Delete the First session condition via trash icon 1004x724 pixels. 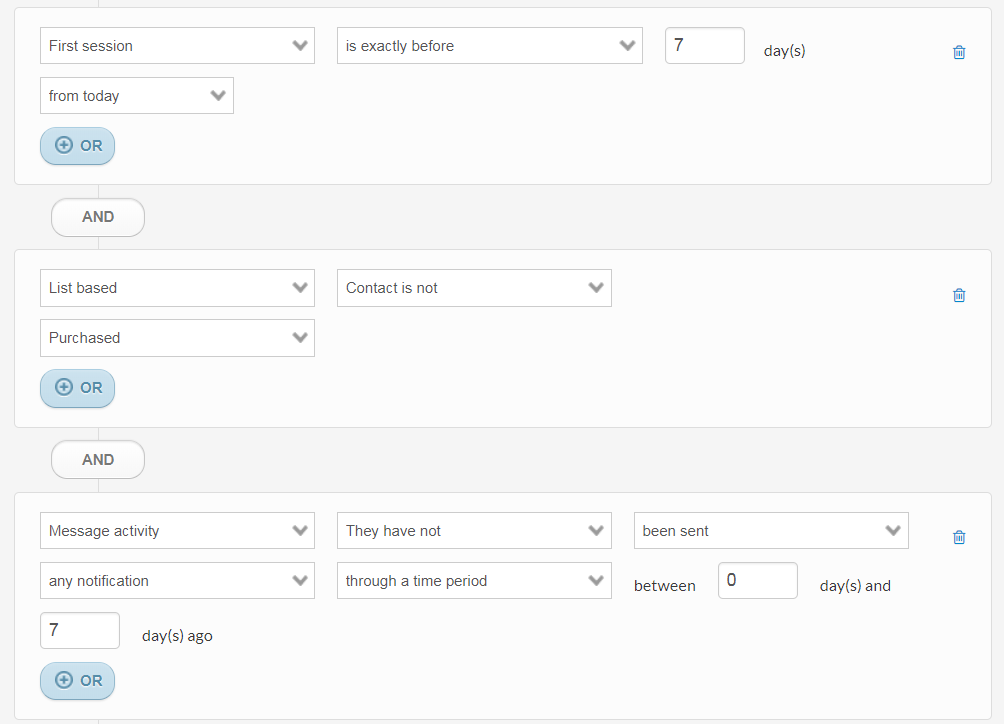click(x=959, y=52)
